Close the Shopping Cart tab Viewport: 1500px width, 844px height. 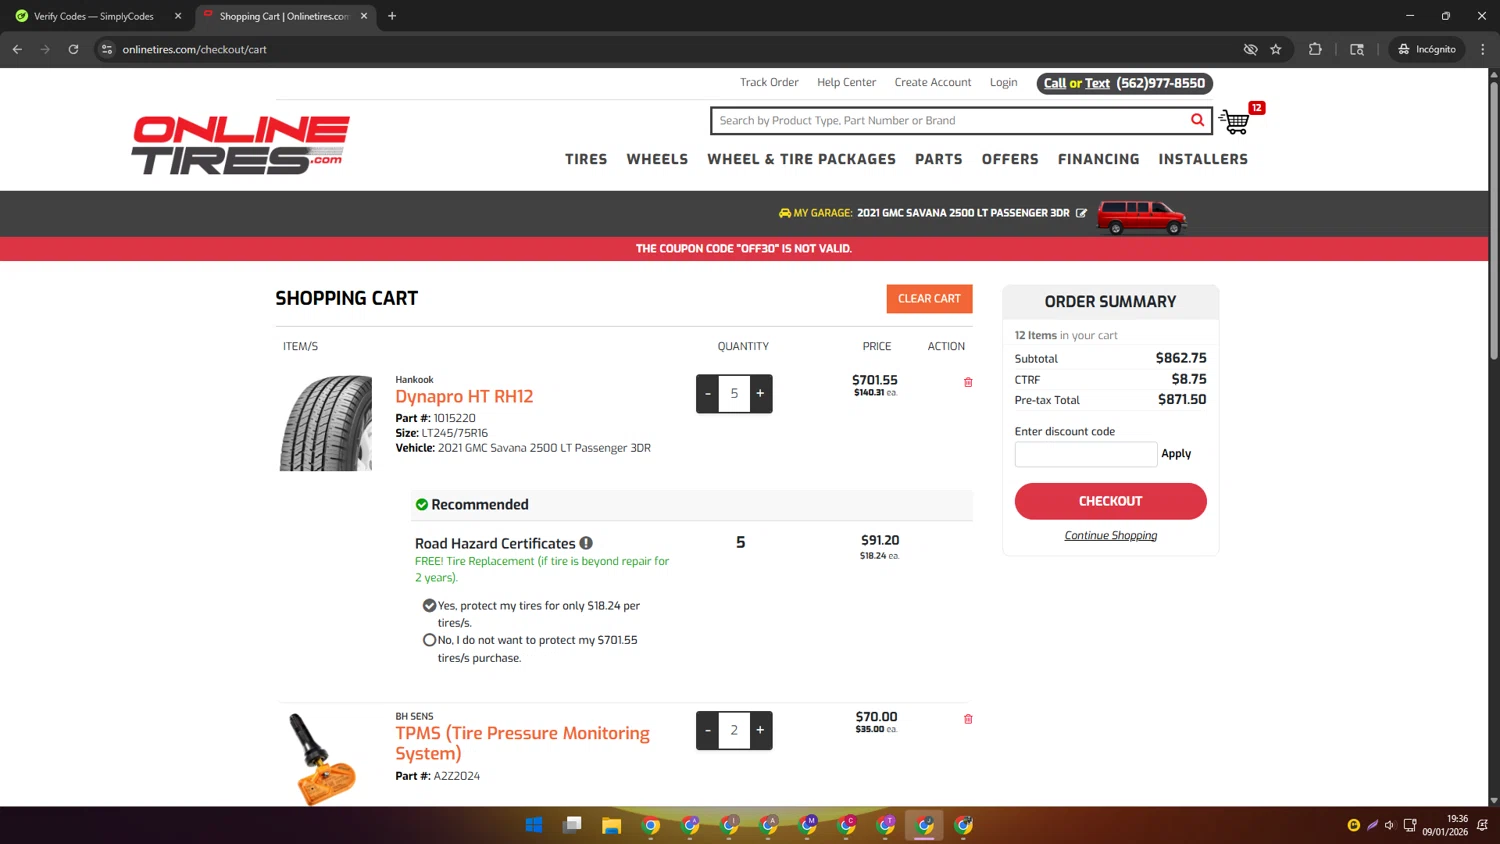(364, 16)
